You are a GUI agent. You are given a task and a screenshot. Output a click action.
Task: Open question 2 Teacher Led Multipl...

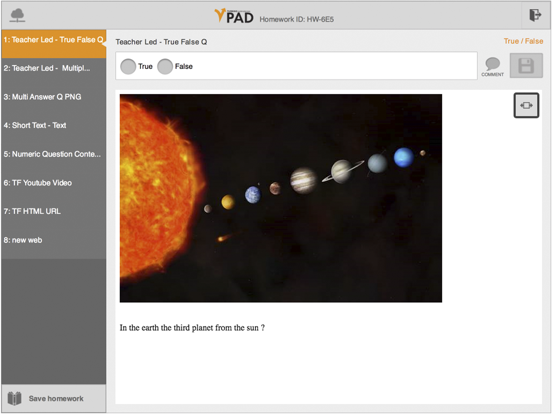(54, 68)
